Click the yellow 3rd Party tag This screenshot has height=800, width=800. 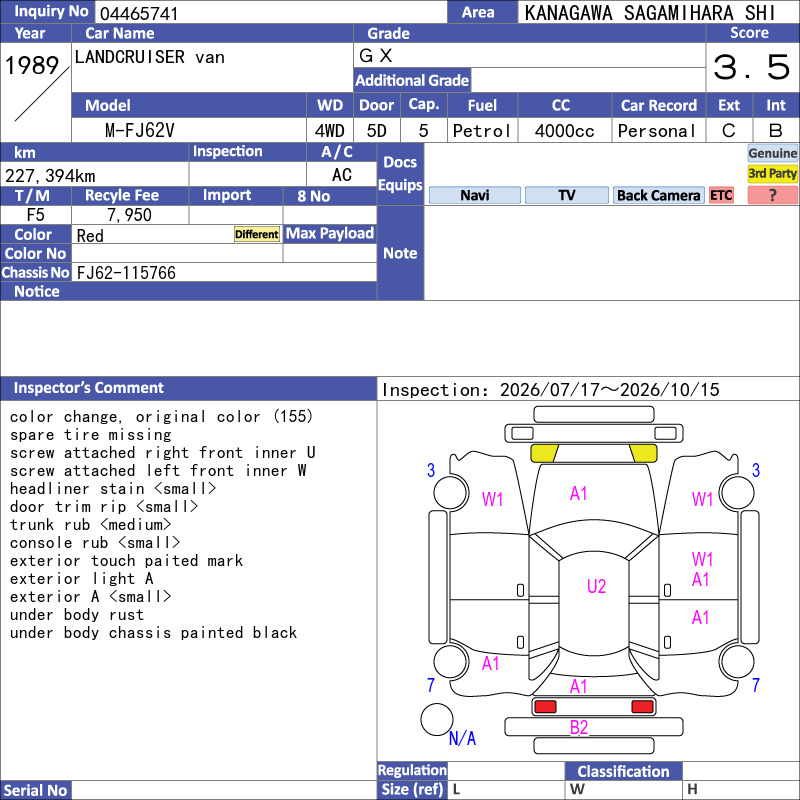772,173
